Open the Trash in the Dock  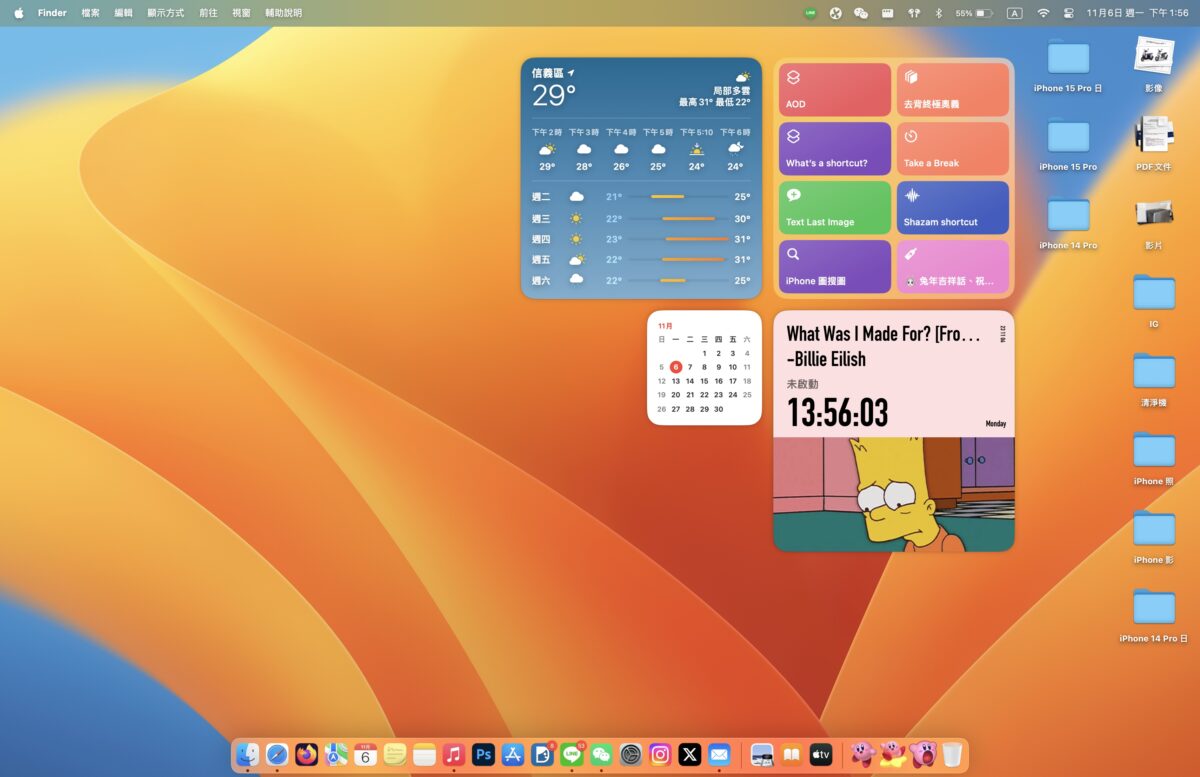point(952,755)
